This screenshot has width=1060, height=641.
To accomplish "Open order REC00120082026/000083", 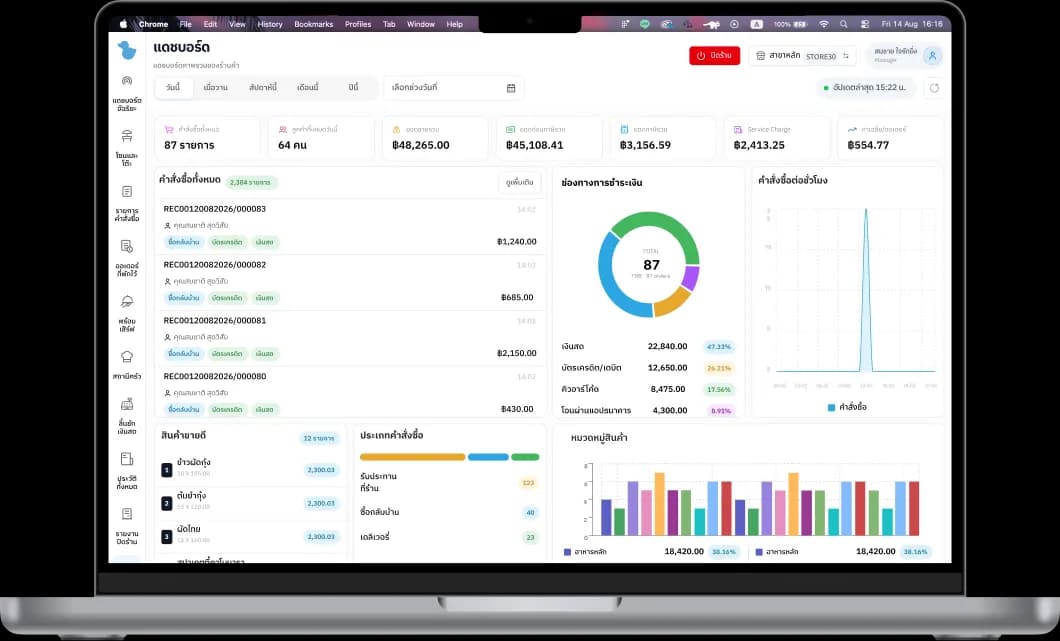I will click(x=350, y=227).
